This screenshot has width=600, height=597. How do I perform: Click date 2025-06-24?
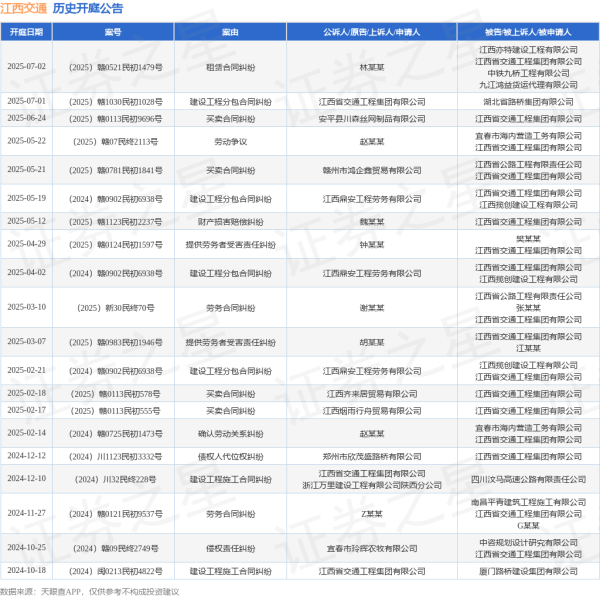[26, 118]
